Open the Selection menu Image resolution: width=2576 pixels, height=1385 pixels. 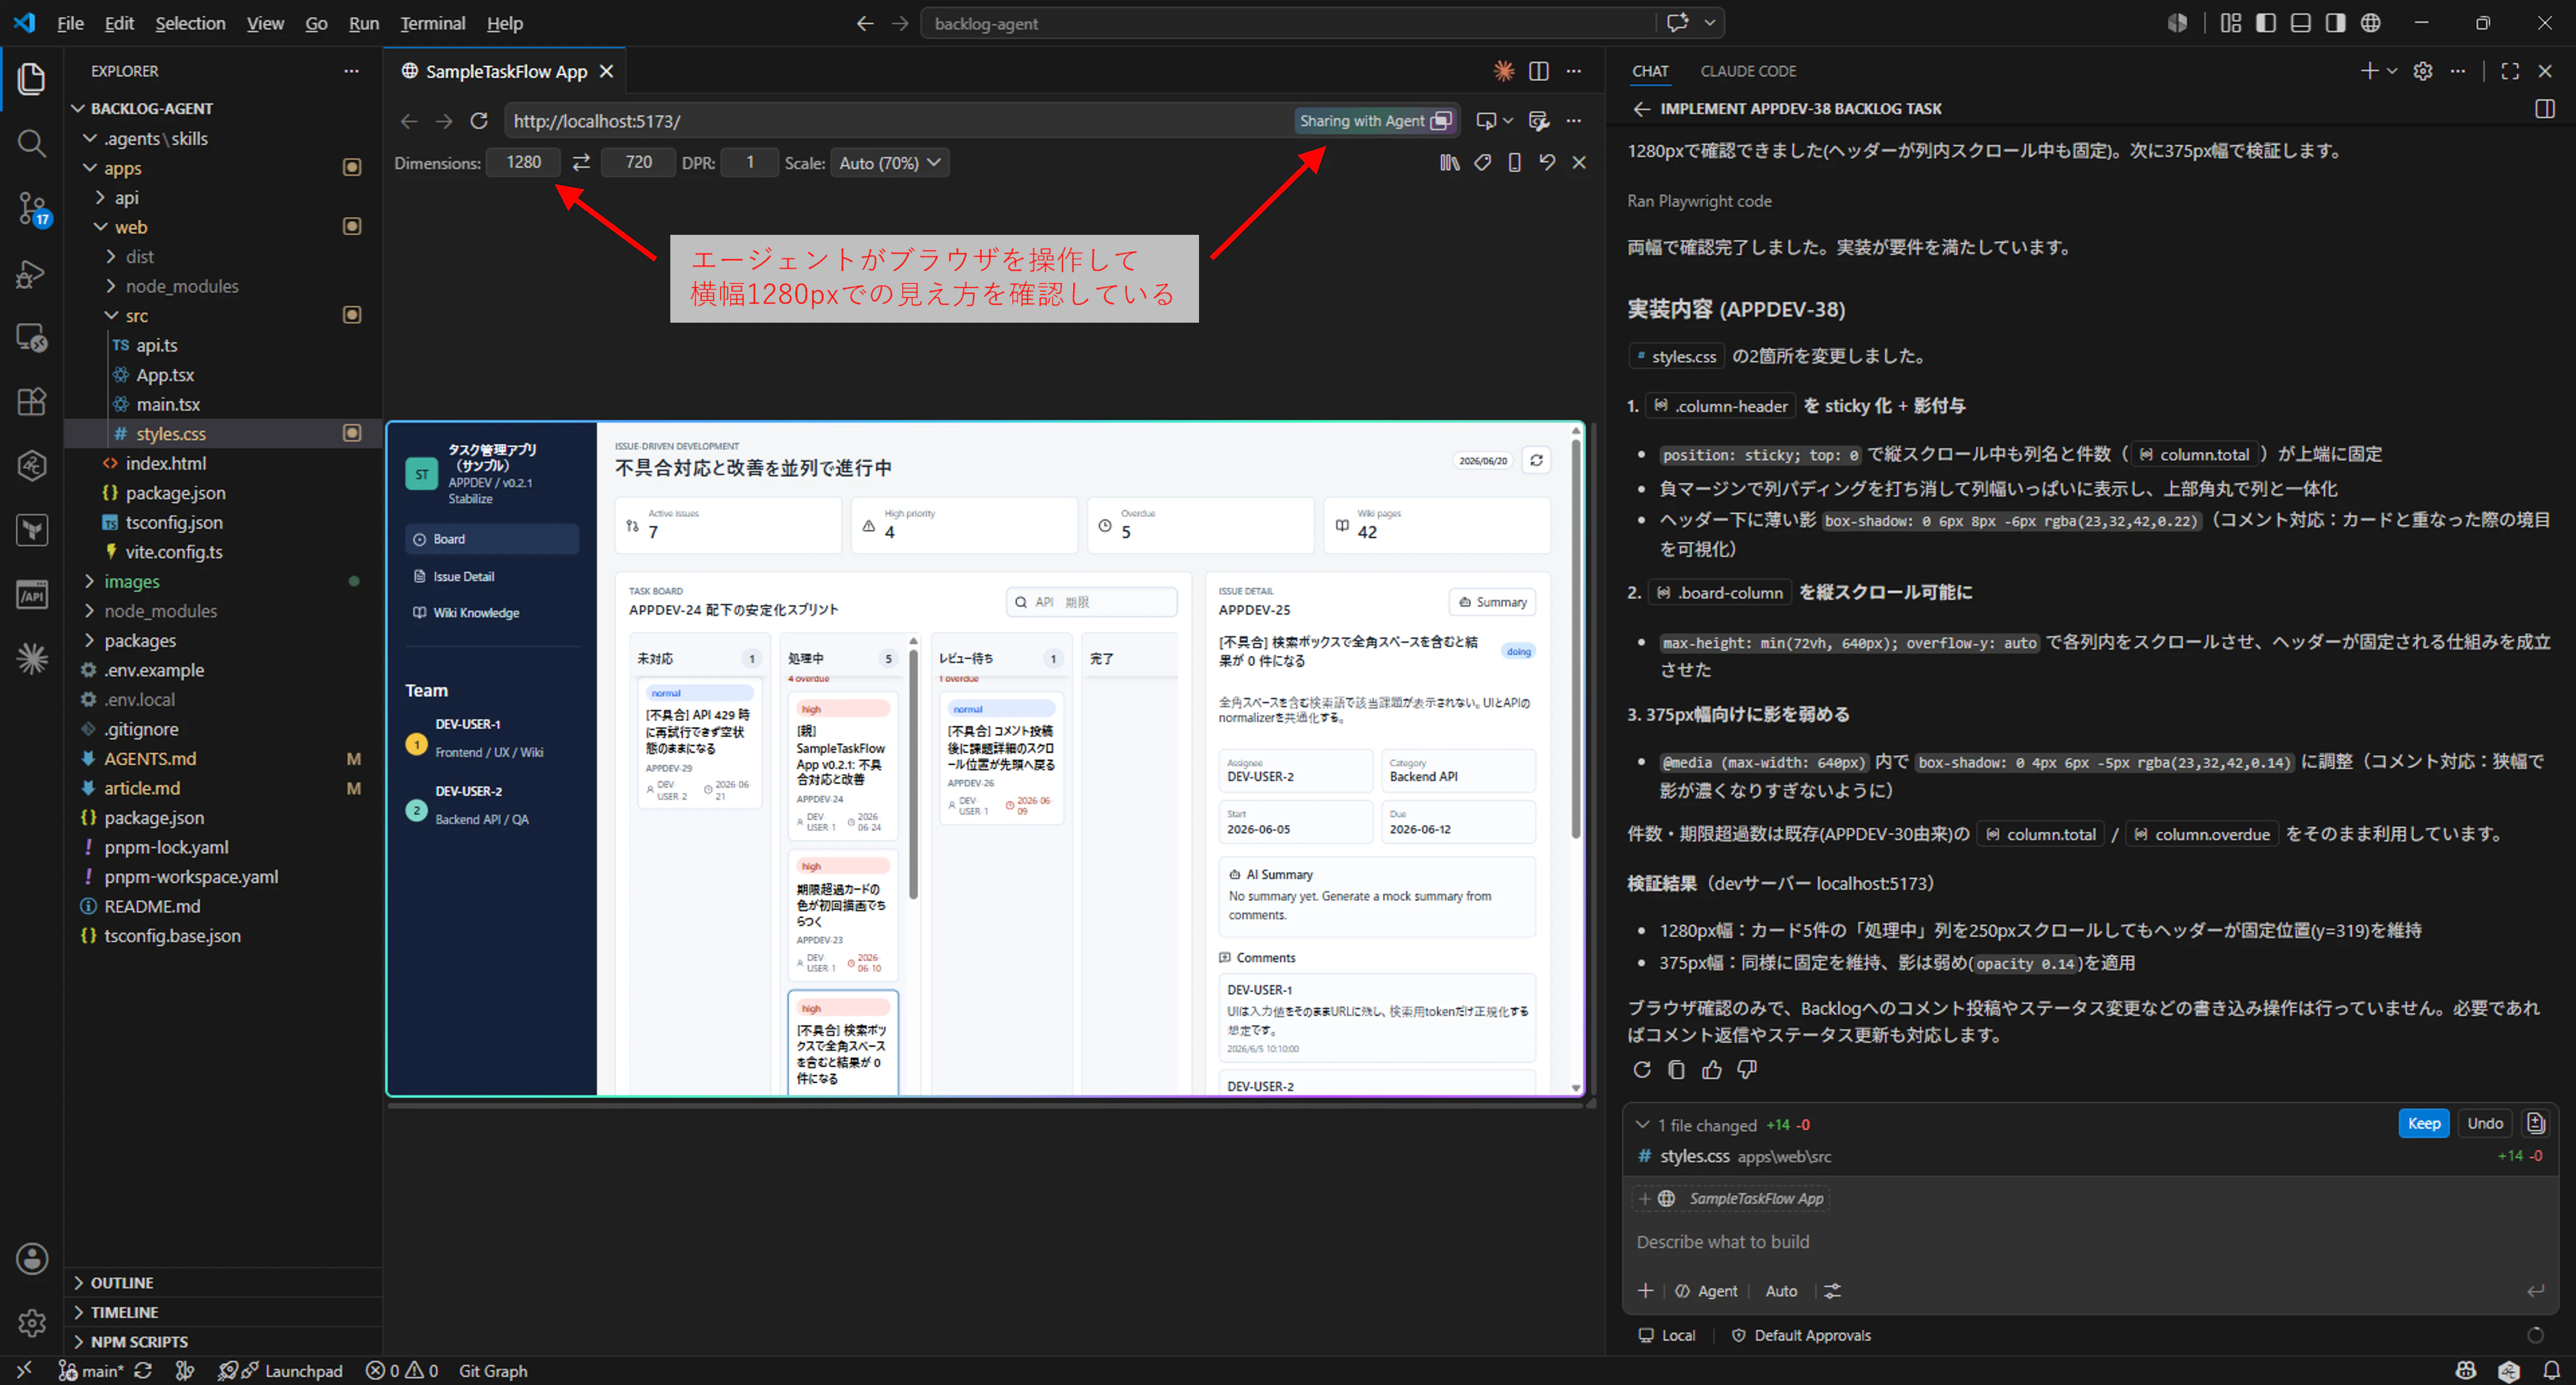pos(190,23)
